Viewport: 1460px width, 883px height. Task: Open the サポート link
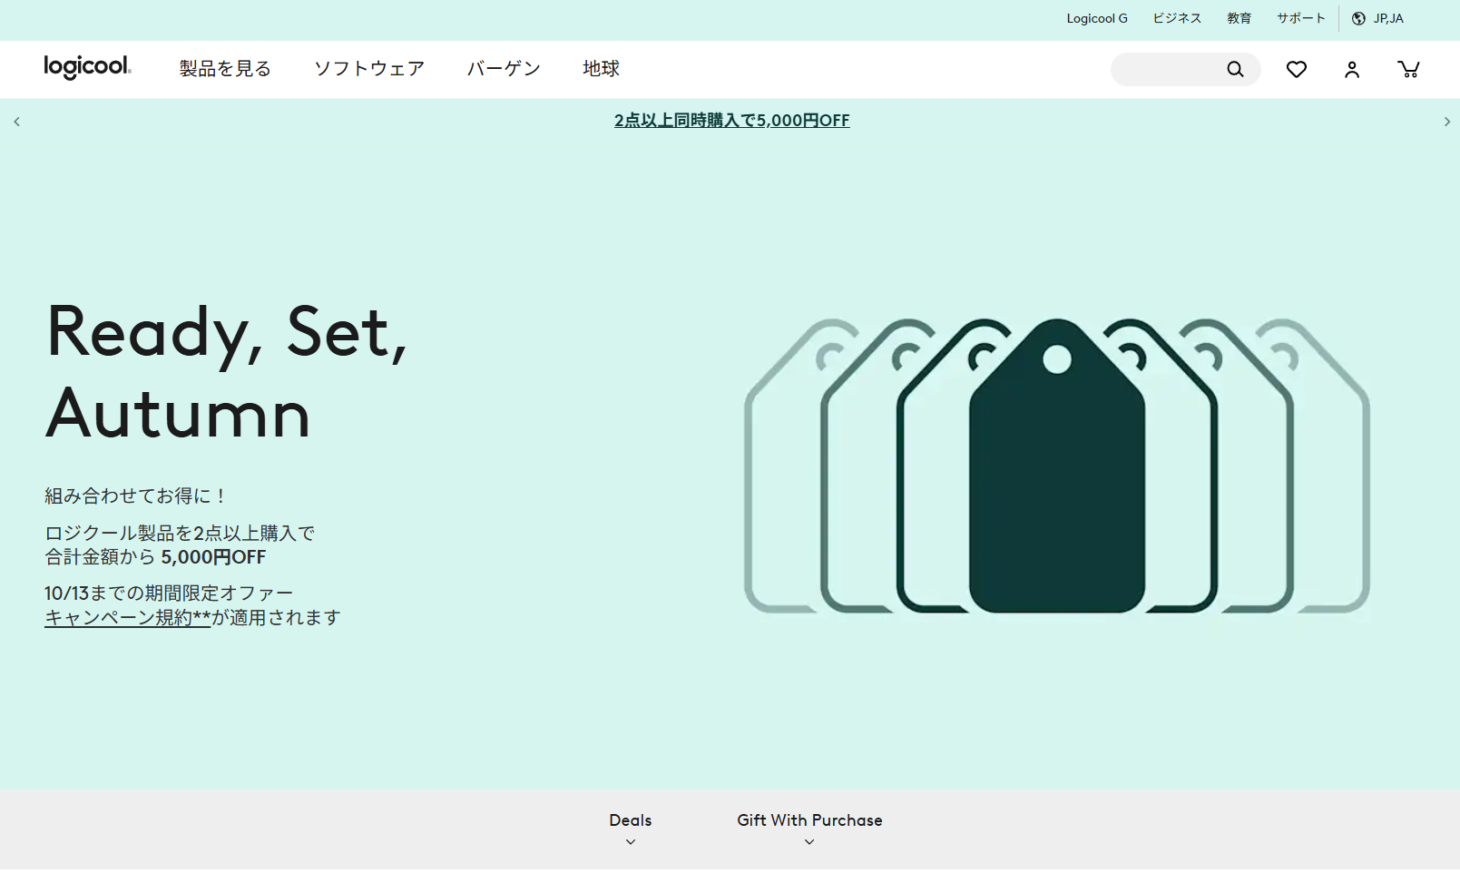click(1300, 18)
